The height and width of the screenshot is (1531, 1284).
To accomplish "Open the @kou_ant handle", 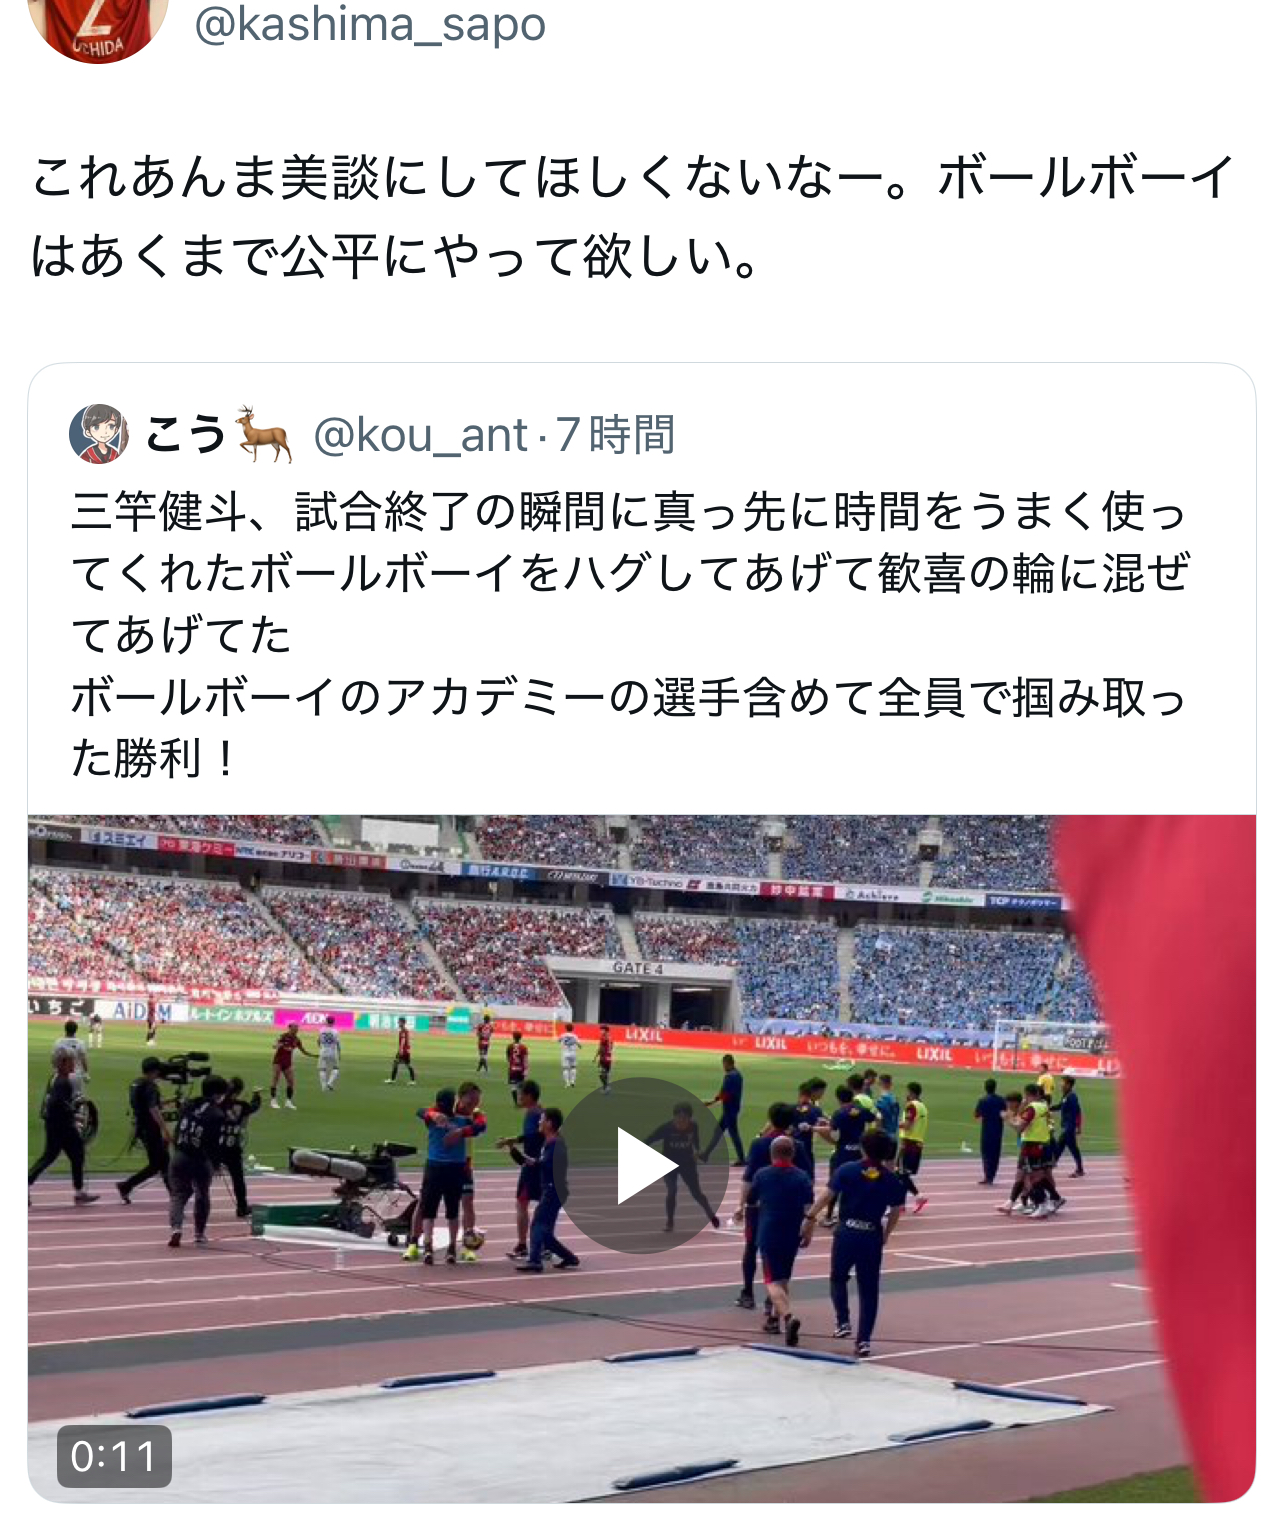I will tap(420, 435).
